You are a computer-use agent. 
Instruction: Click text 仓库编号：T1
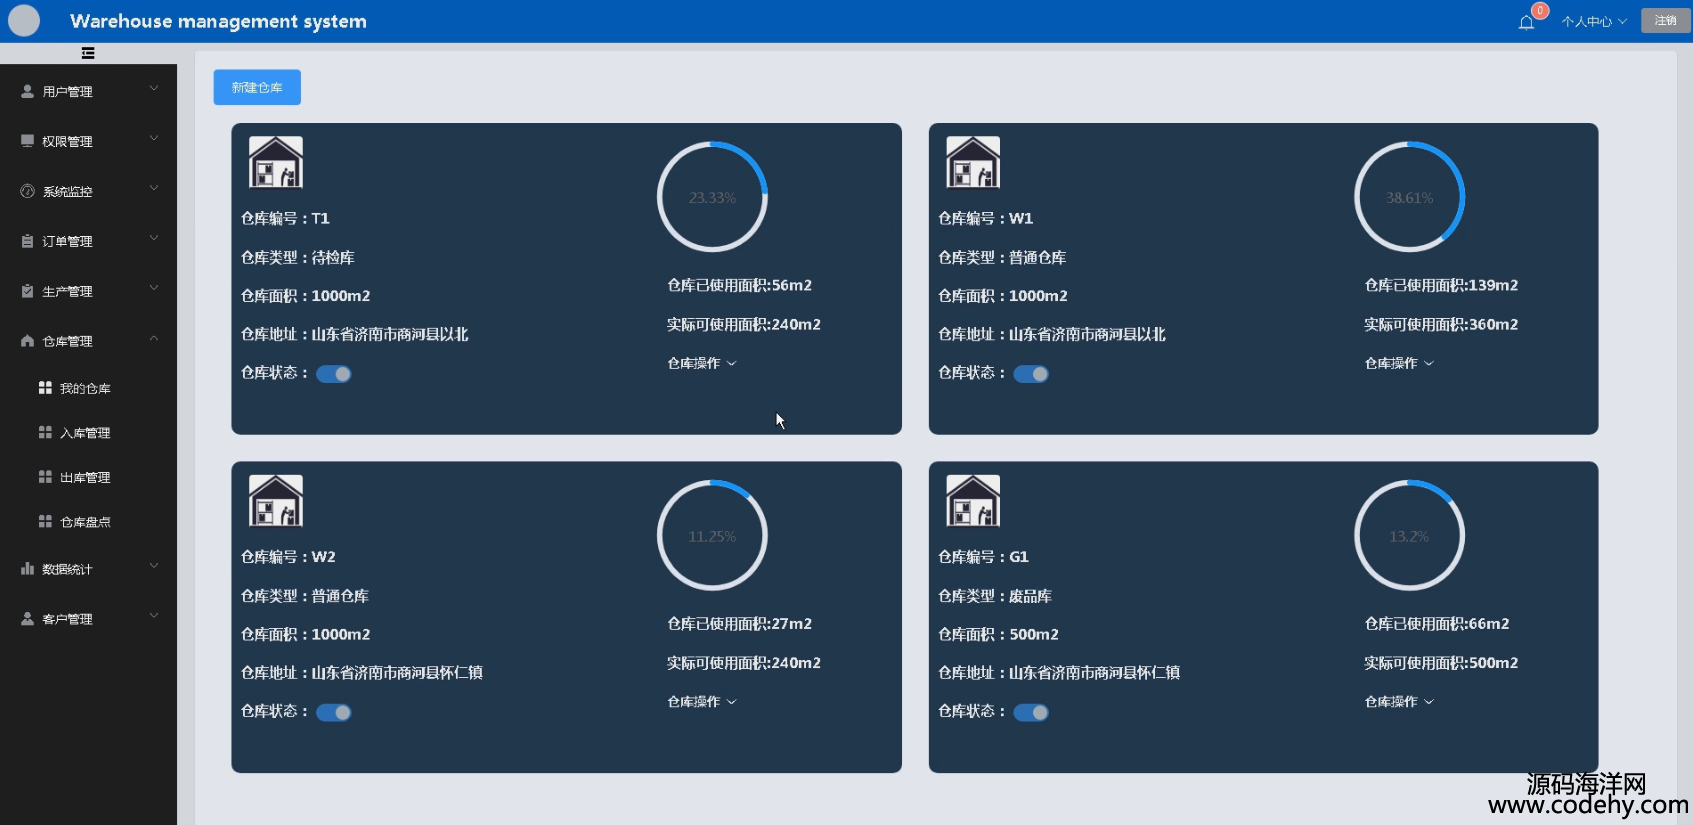coord(285,218)
